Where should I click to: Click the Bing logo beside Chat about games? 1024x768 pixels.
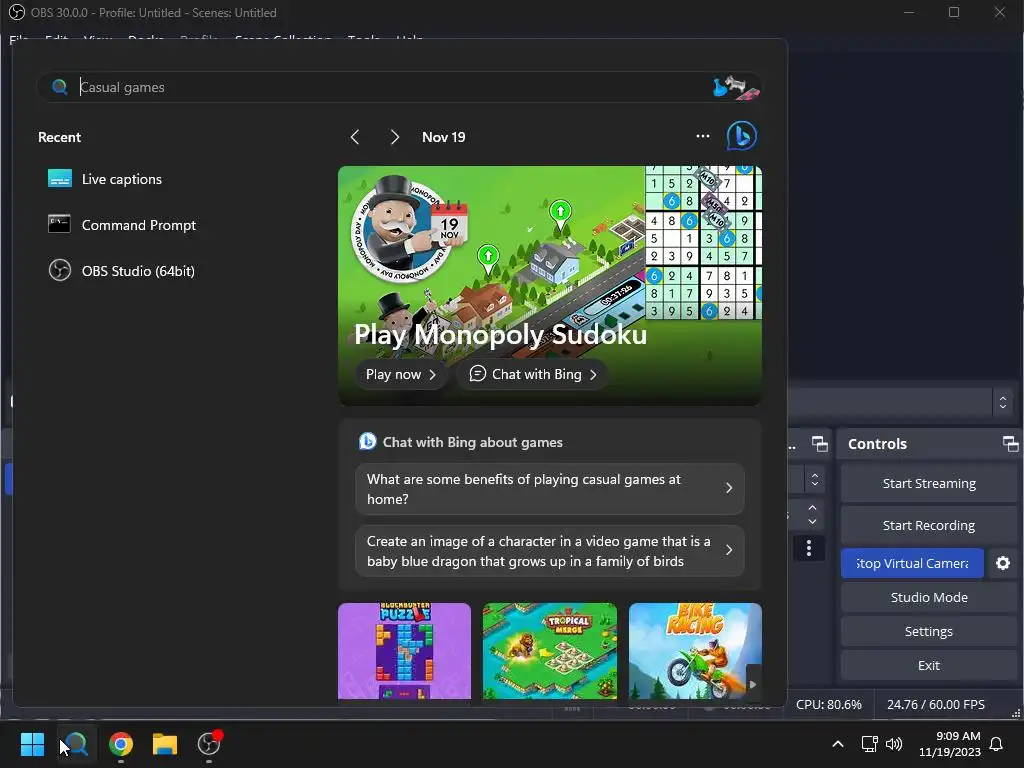click(368, 442)
